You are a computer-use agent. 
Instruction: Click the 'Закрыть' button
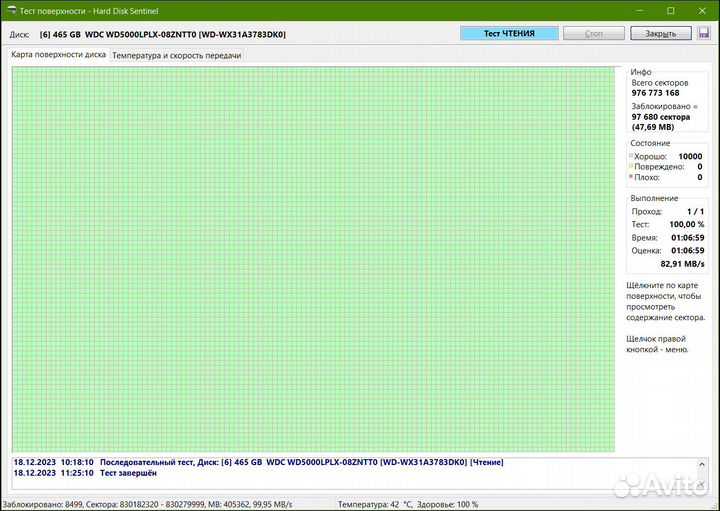(661, 34)
